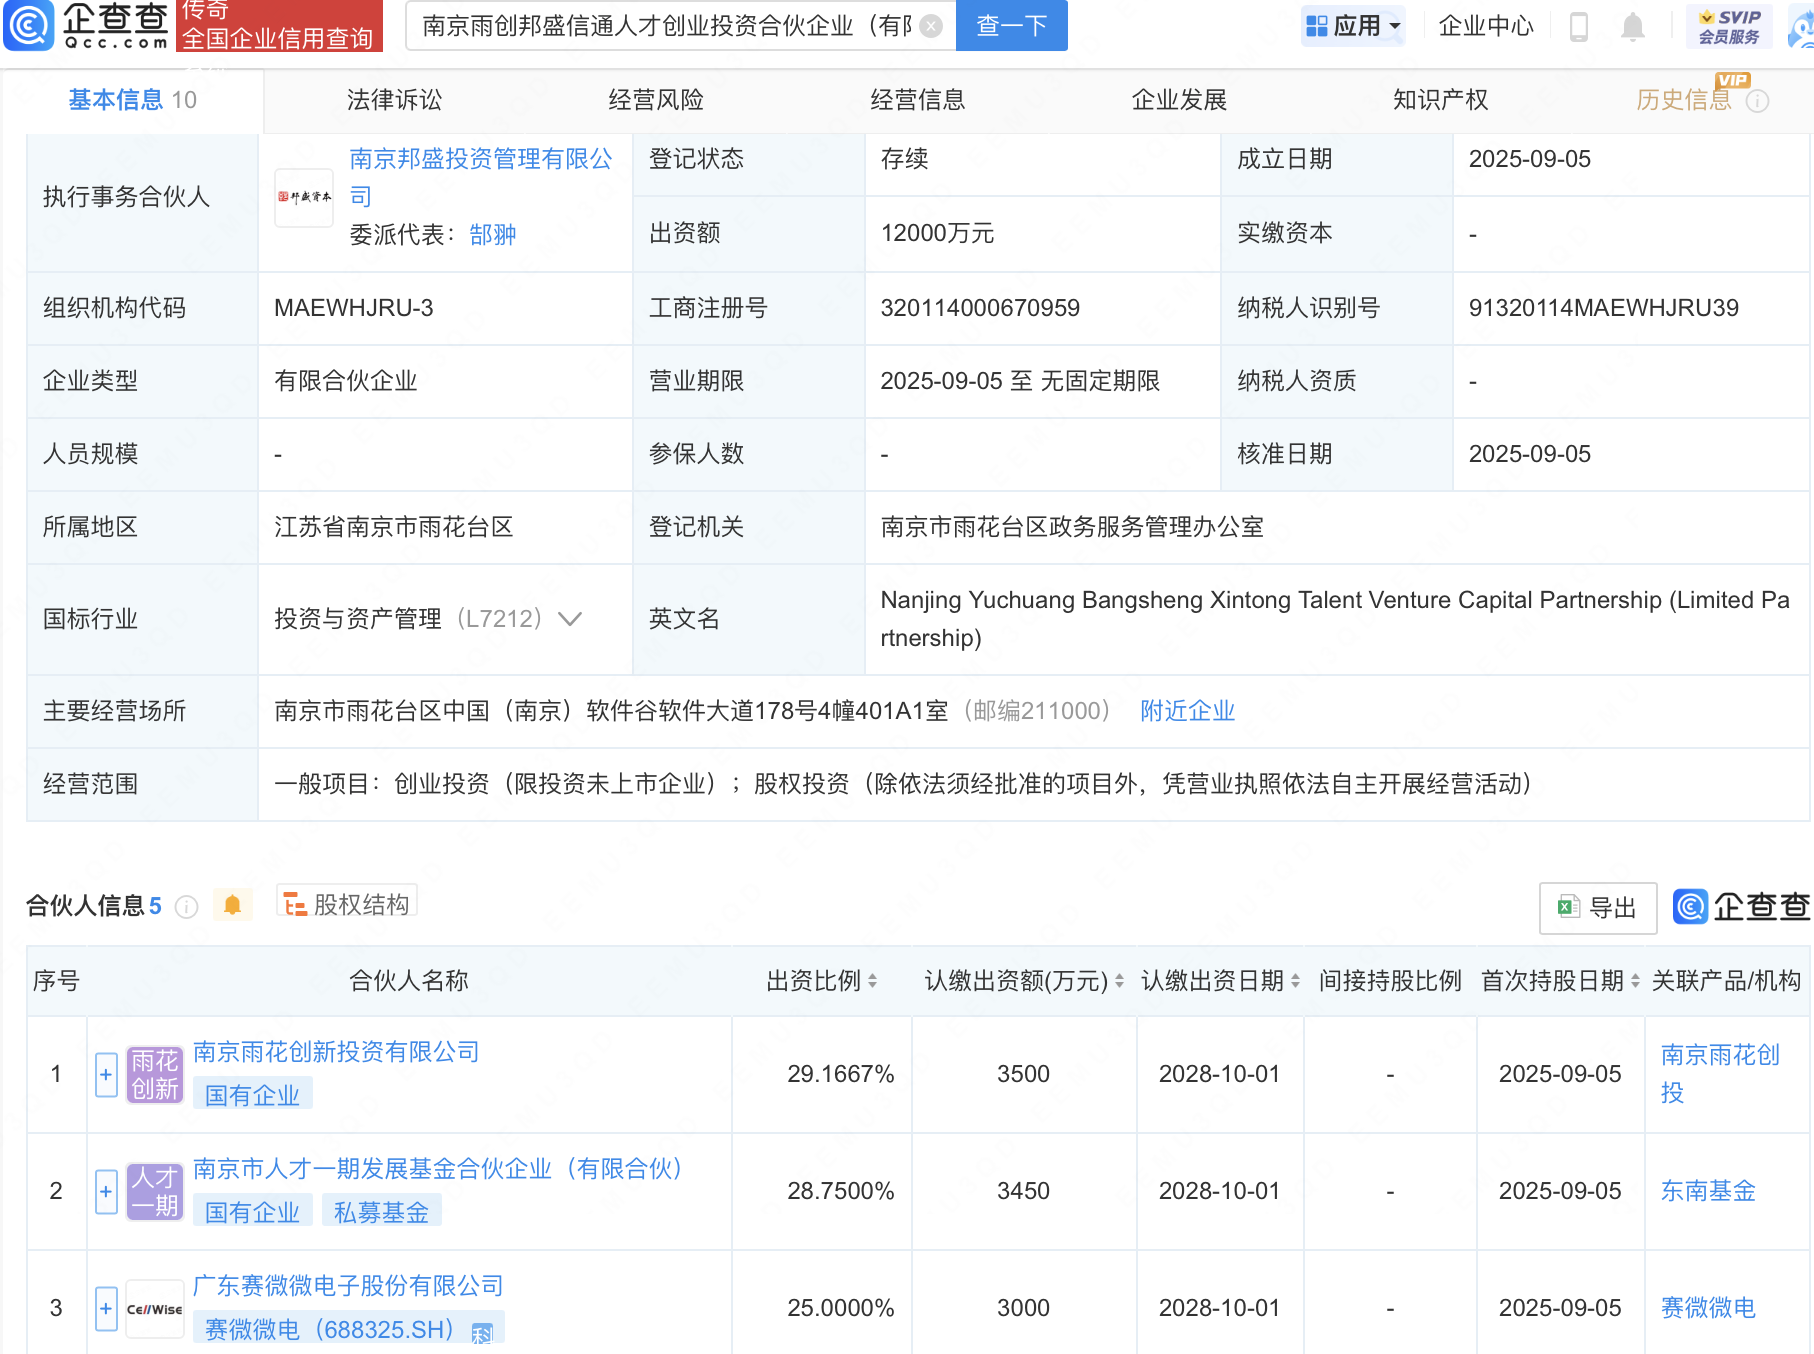Click info icon beside 合伙人信息
The height and width of the screenshot is (1354, 1814).
click(x=187, y=906)
